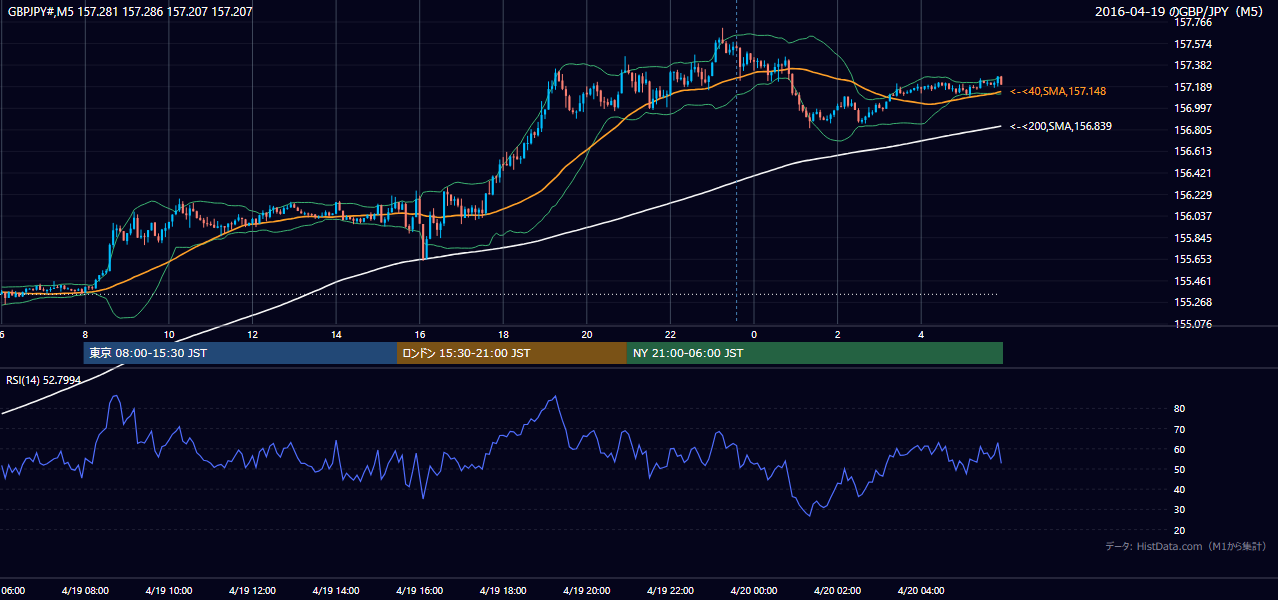Click the 157.382 price axis label
The width and height of the screenshot is (1278, 600).
tap(1193, 66)
